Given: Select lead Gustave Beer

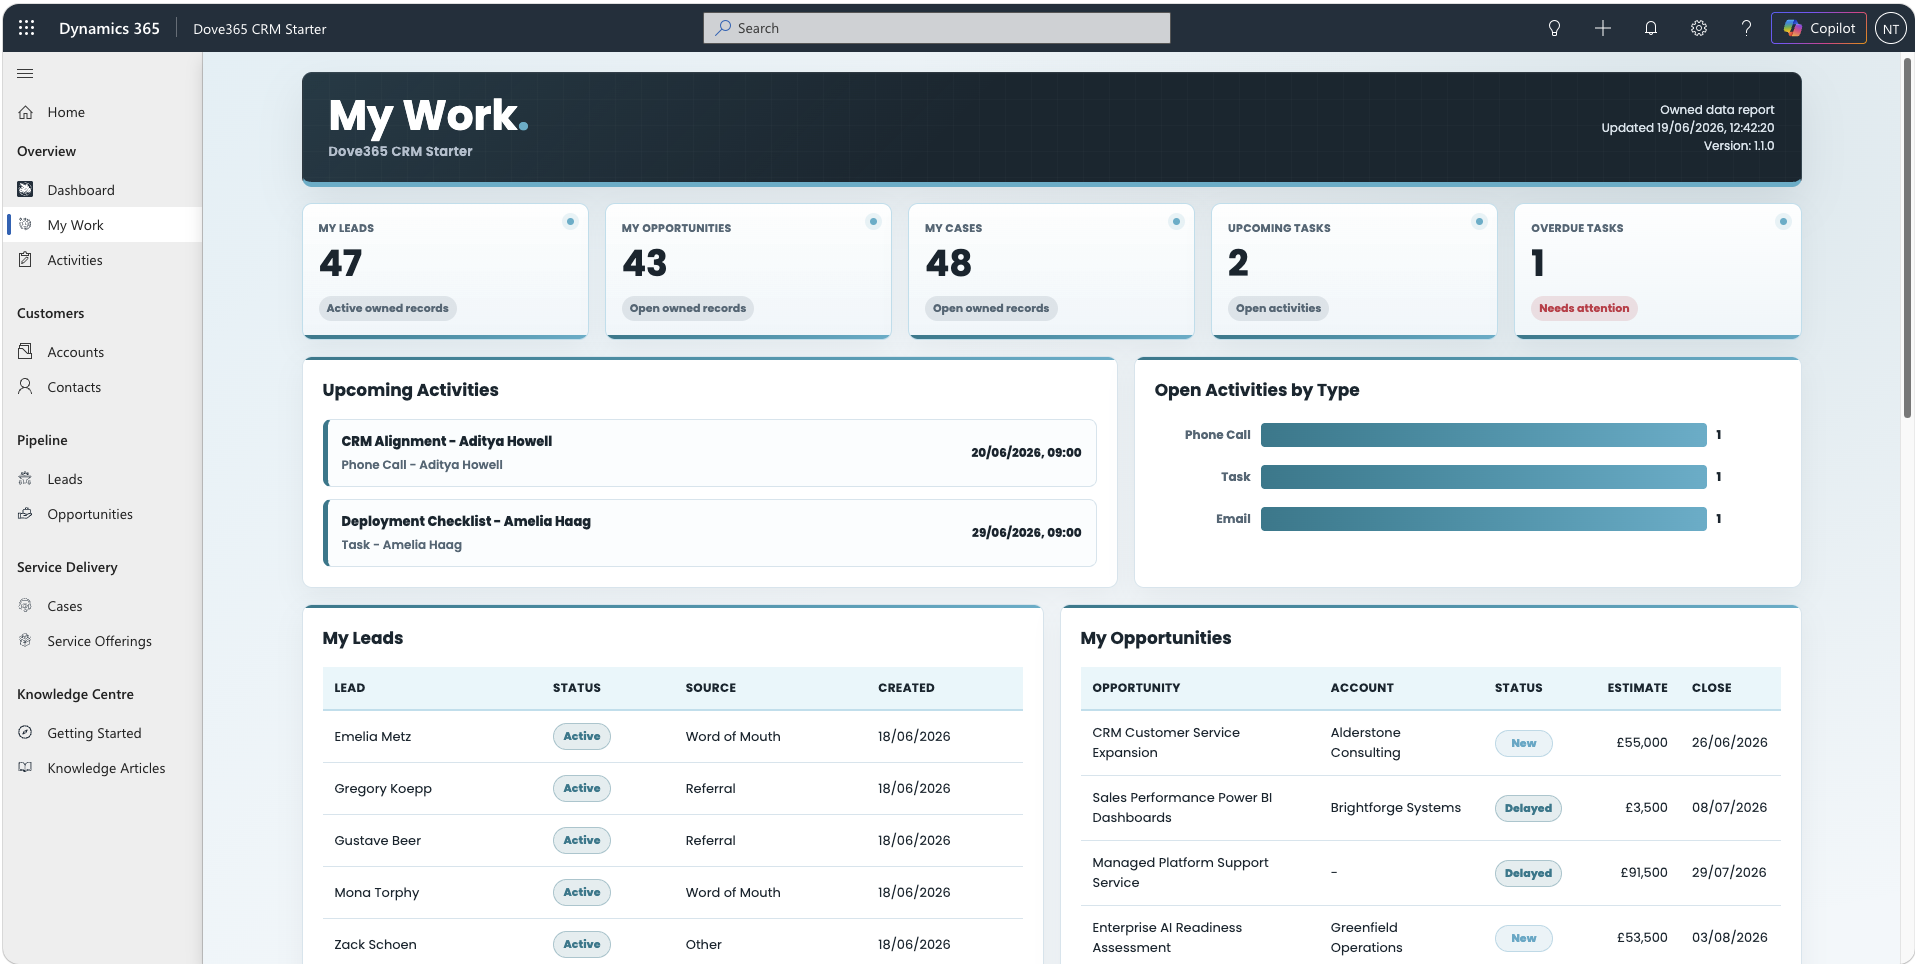Looking at the screenshot, I should coord(378,841).
